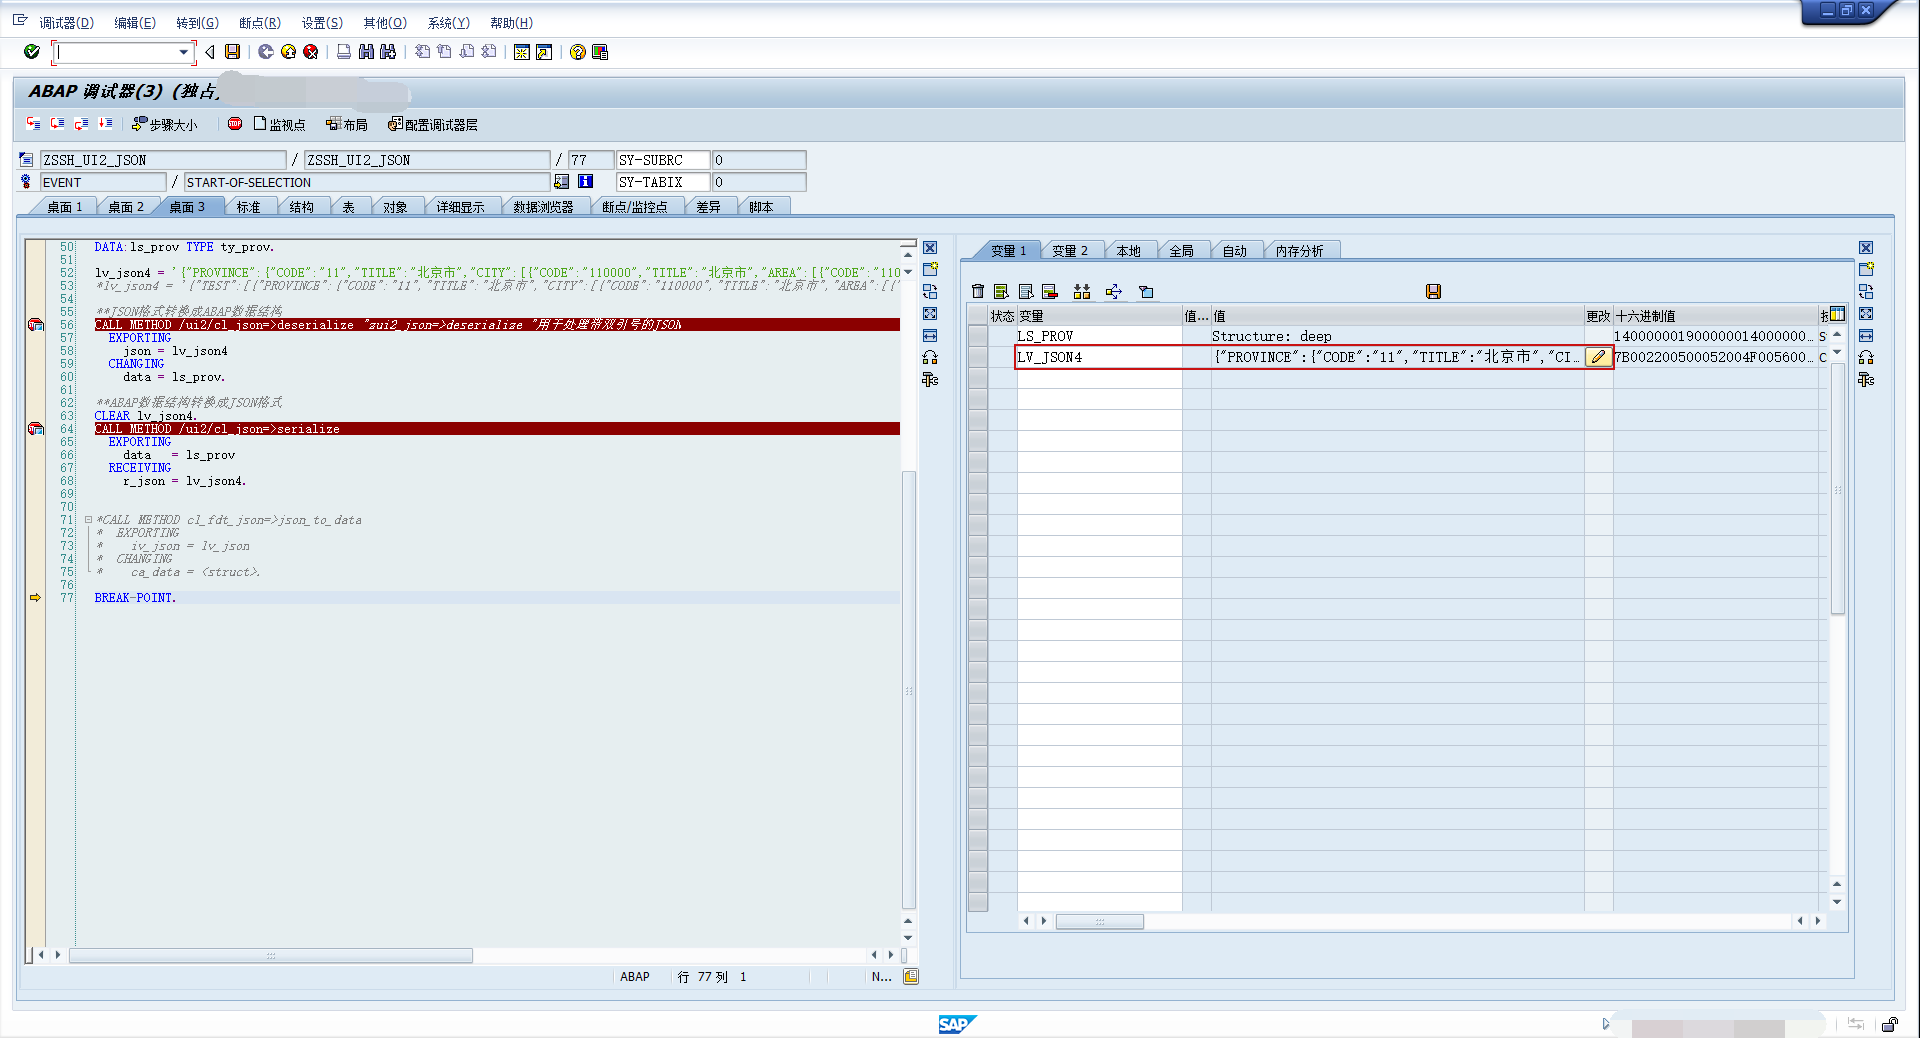Click the 配置调试器层 configure debugger button
This screenshot has height=1038, width=1920.
point(433,124)
